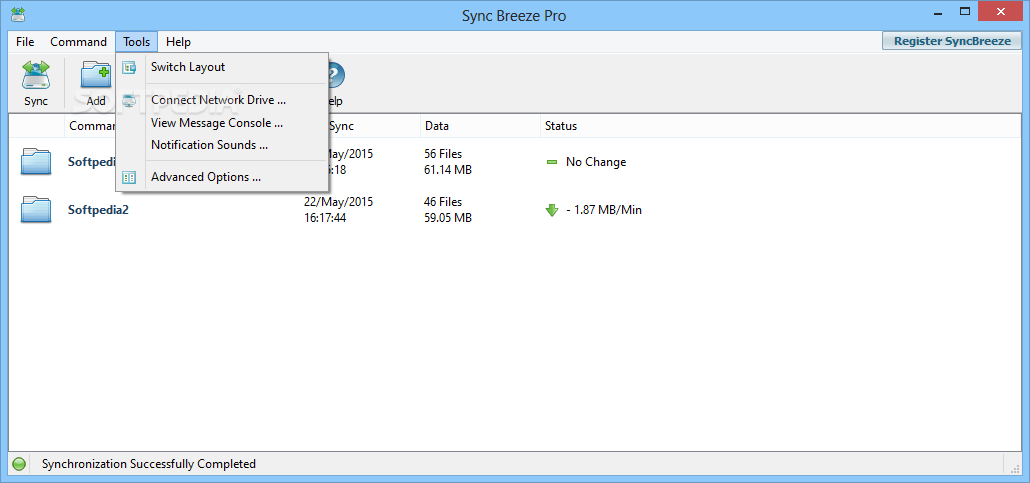Click the - 1.87 MB/Min status text

[604, 210]
